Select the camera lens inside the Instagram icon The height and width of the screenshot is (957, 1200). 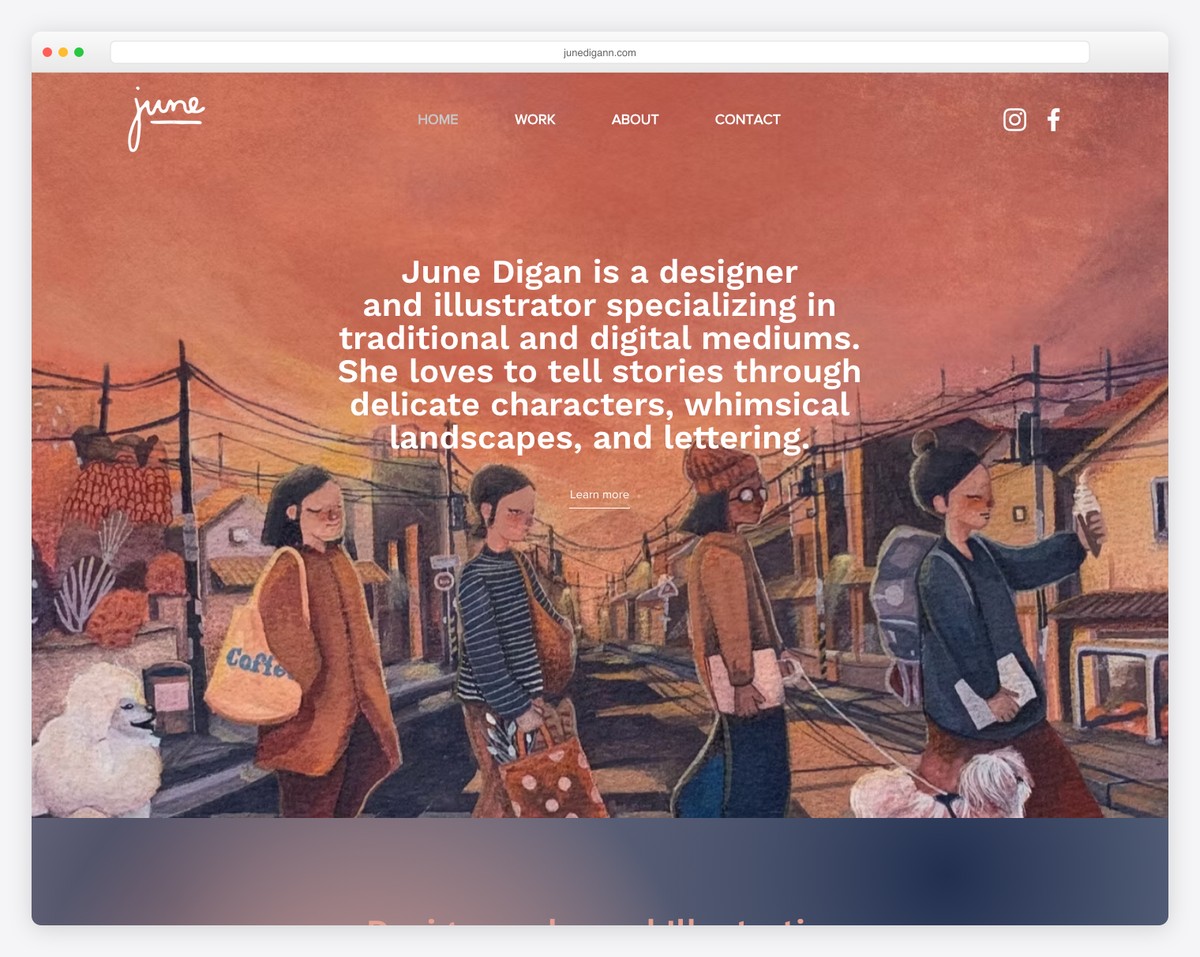[1014, 119]
